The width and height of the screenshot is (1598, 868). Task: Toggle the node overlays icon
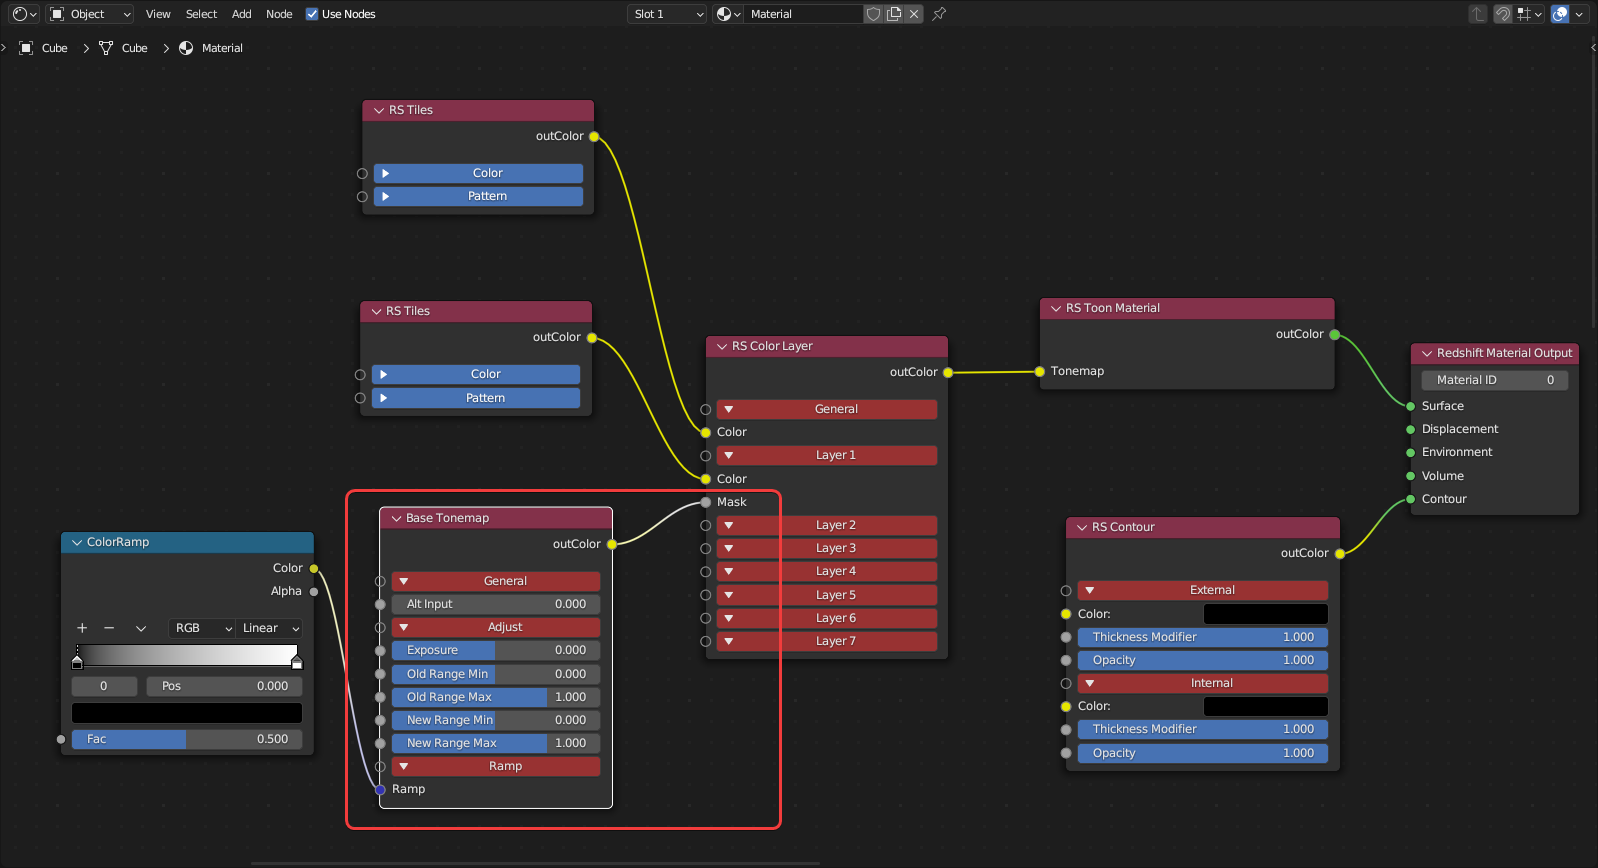[x=1560, y=14]
